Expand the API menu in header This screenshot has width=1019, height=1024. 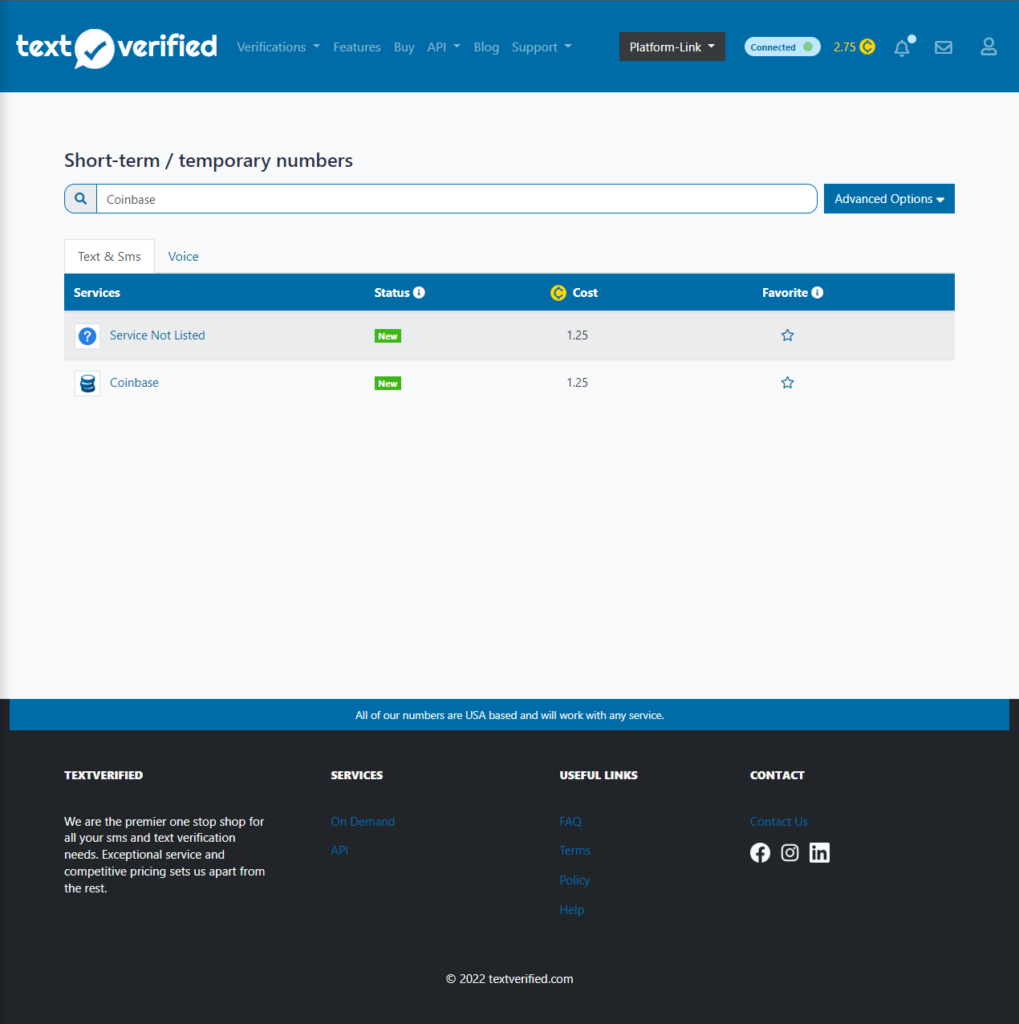pyautogui.click(x=444, y=47)
